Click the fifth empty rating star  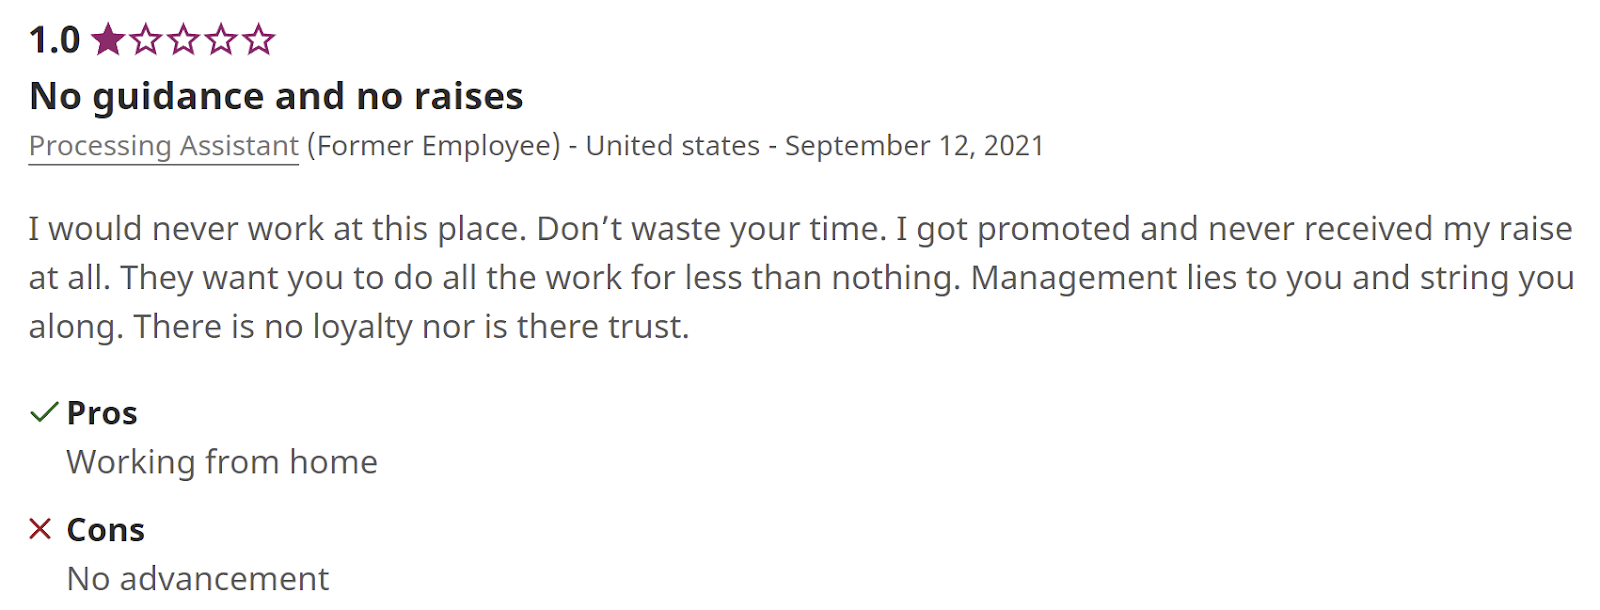coord(259,40)
